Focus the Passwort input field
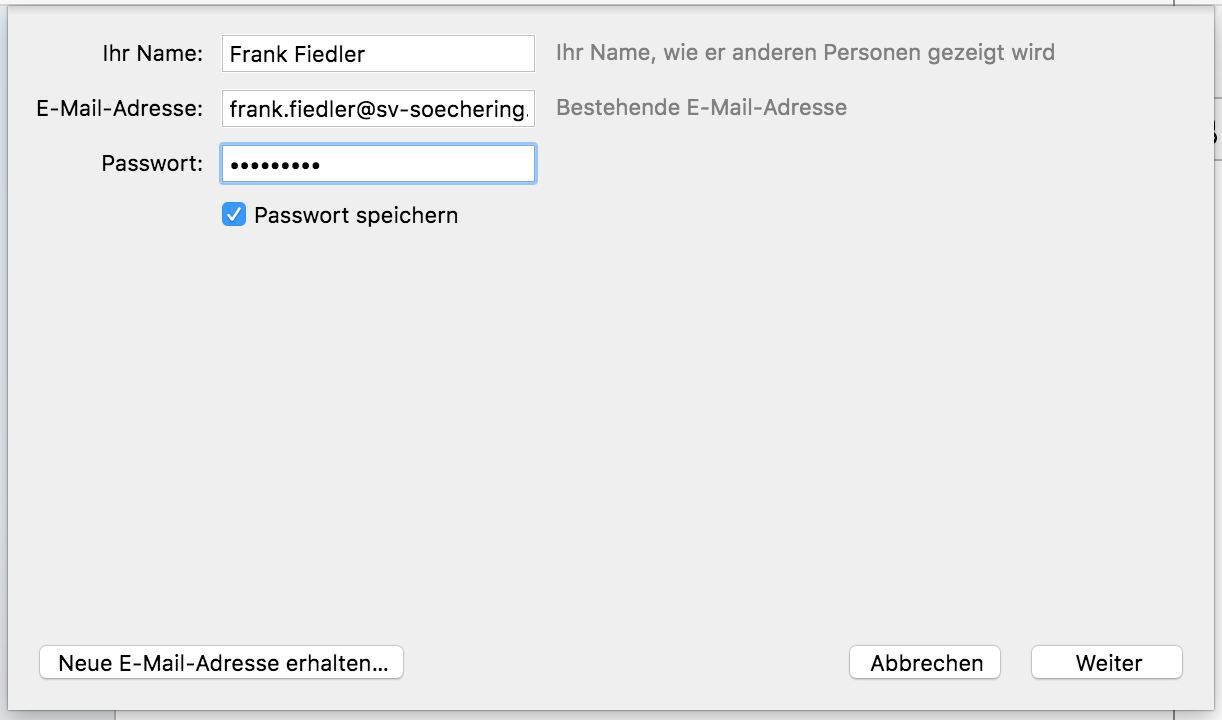The image size is (1222, 720). pos(378,164)
